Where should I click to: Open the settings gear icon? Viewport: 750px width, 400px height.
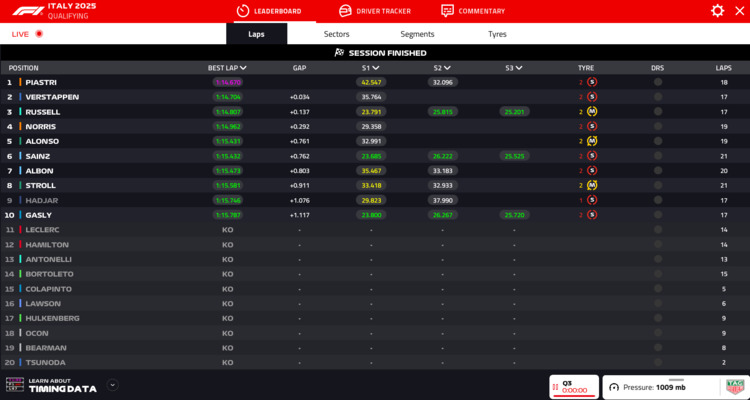click(x=717, y=11)
